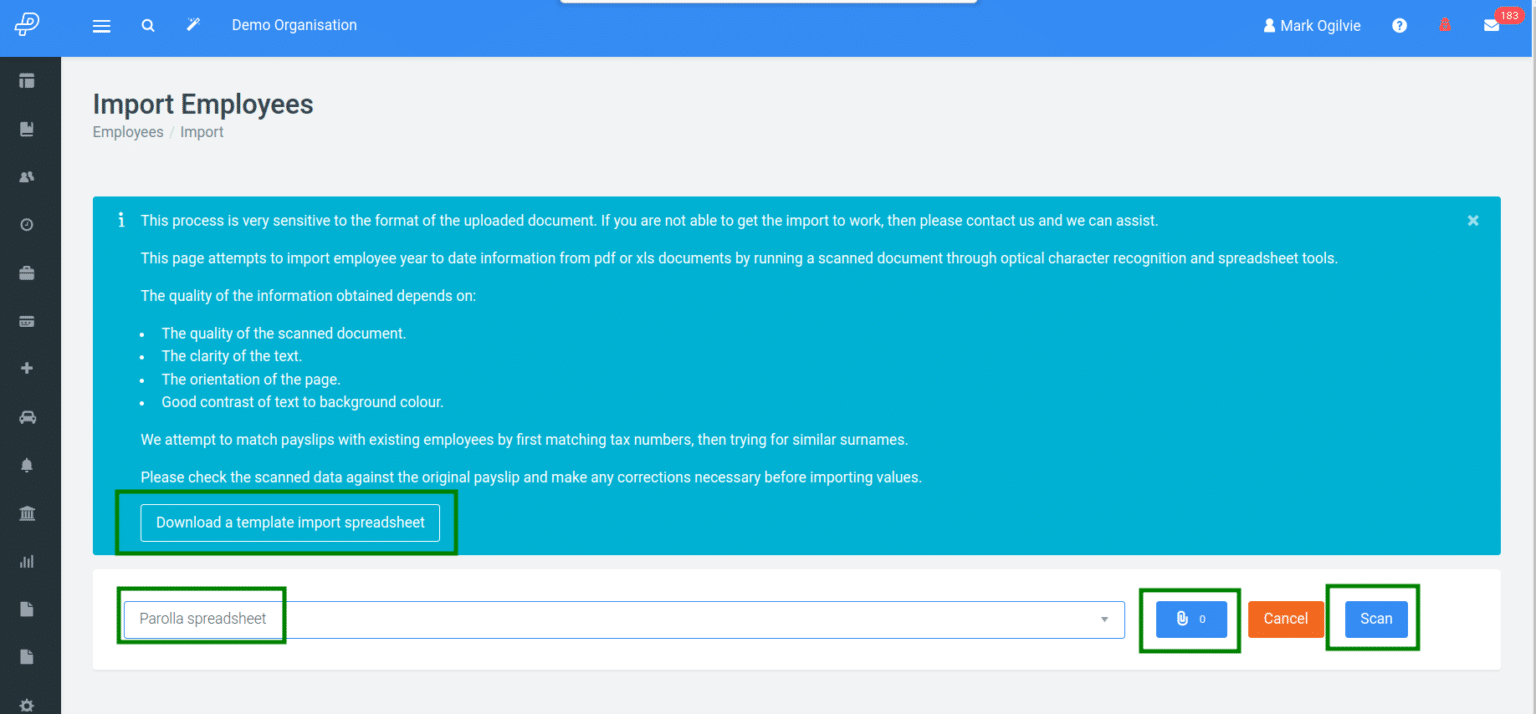Click the car icon in the sidebar
The width and height of the screenshot is (1536, 714).
pyautogui.click(x=27, y=417)
